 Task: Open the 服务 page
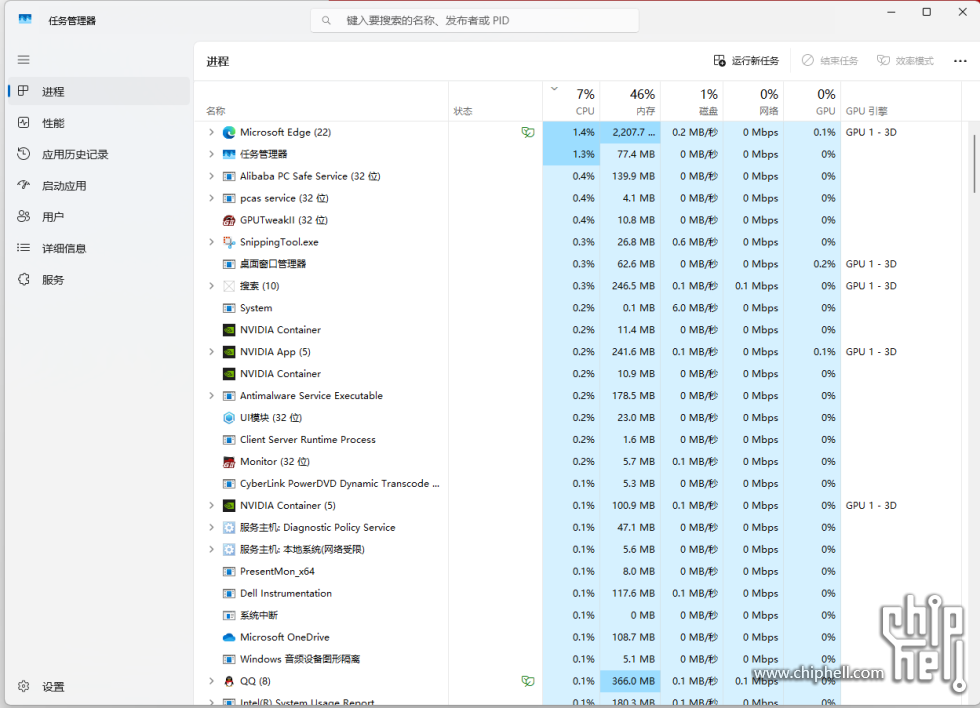pyautogui.click(x=99, y=280)
